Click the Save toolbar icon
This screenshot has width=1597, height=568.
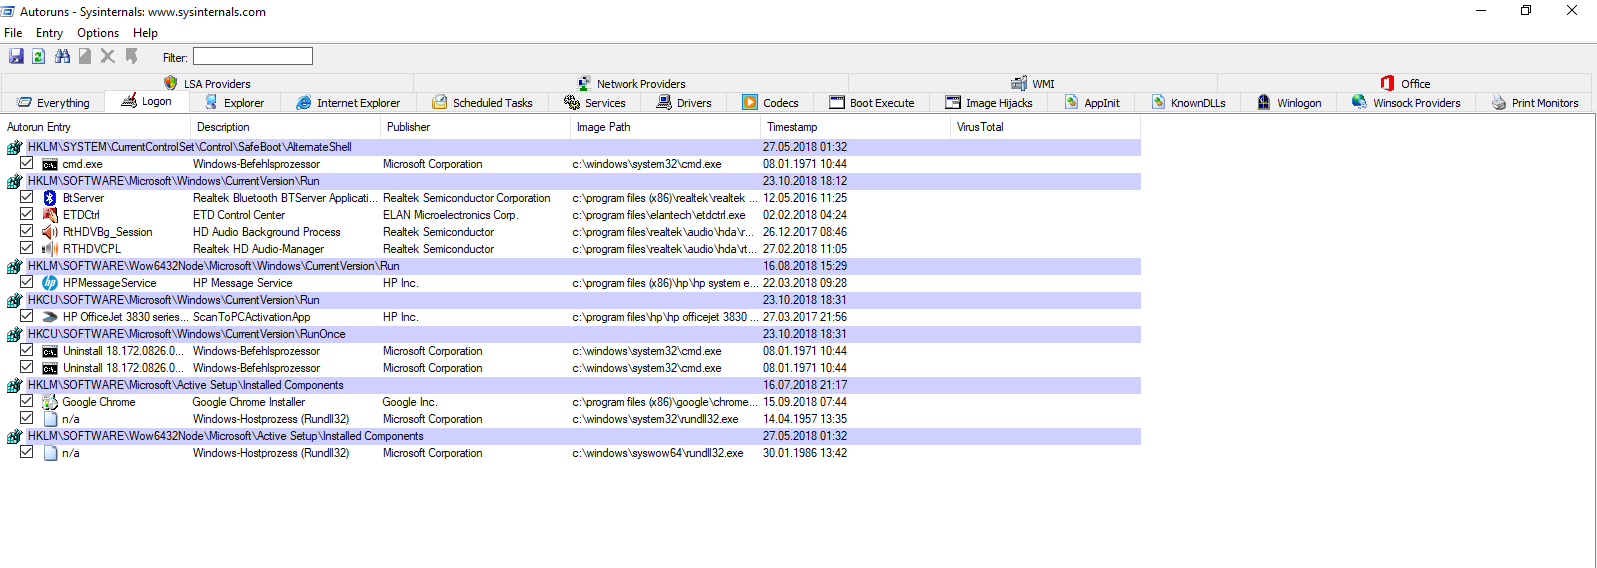point(16,57)
